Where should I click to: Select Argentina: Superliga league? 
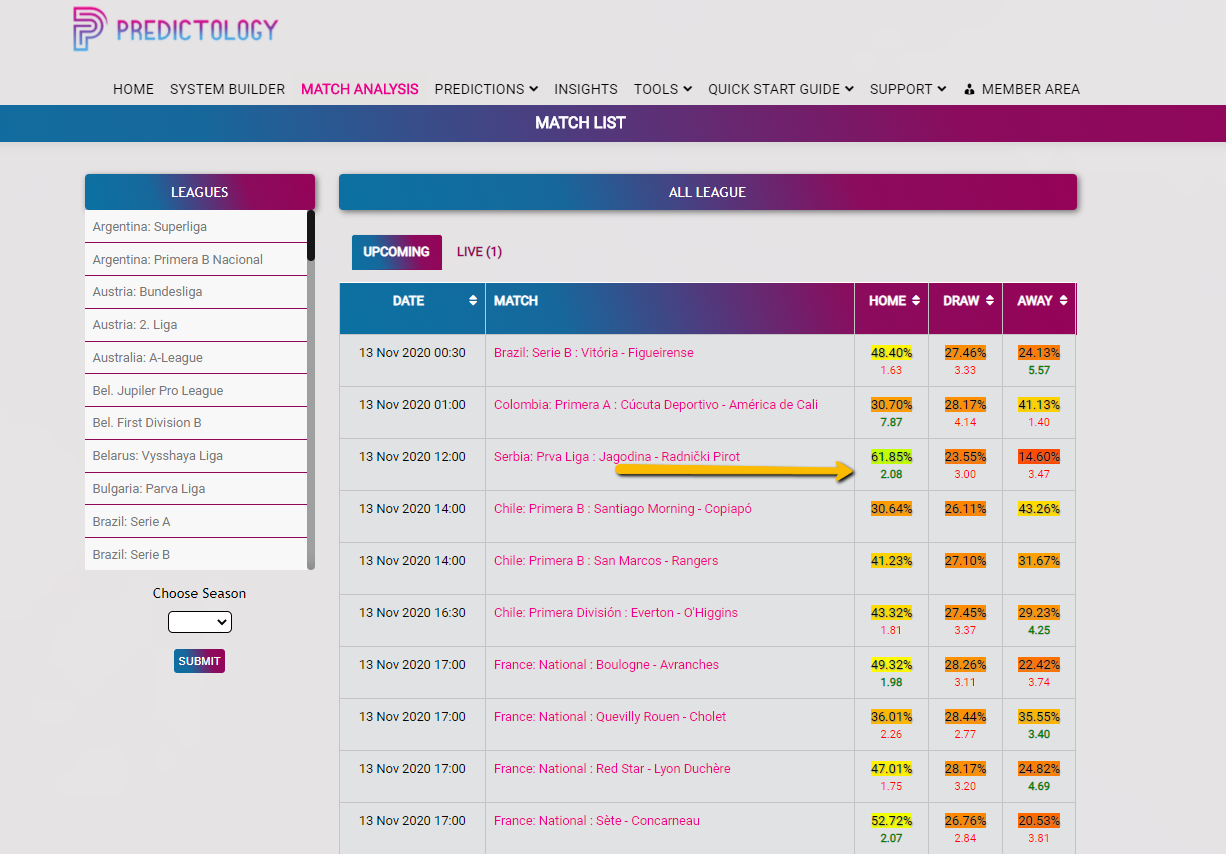[x=196, y=226]
